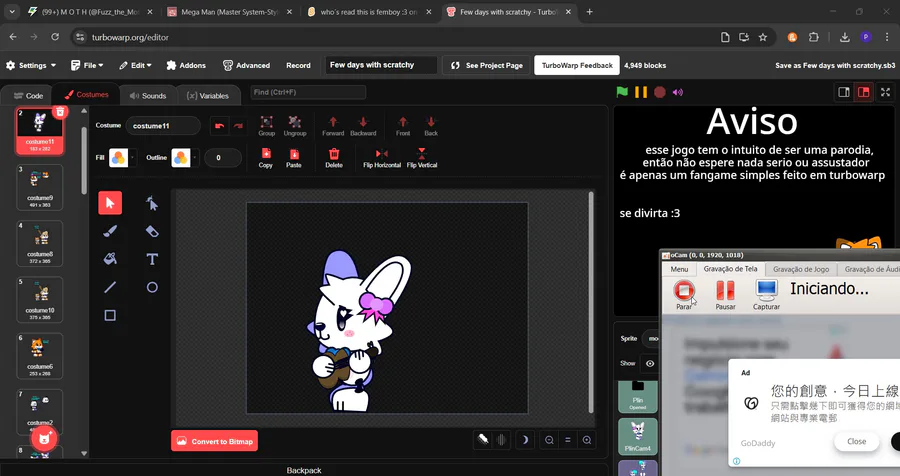Click the outline width field
This screenshot has height=476, width=900.
223,158
